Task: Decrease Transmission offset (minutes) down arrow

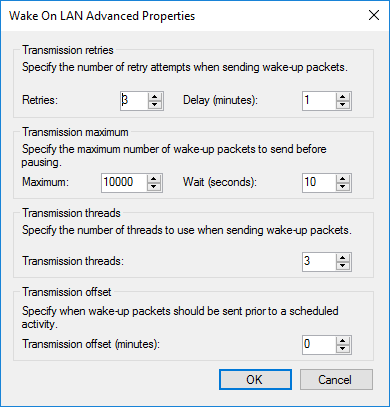Action: [343, 349]
